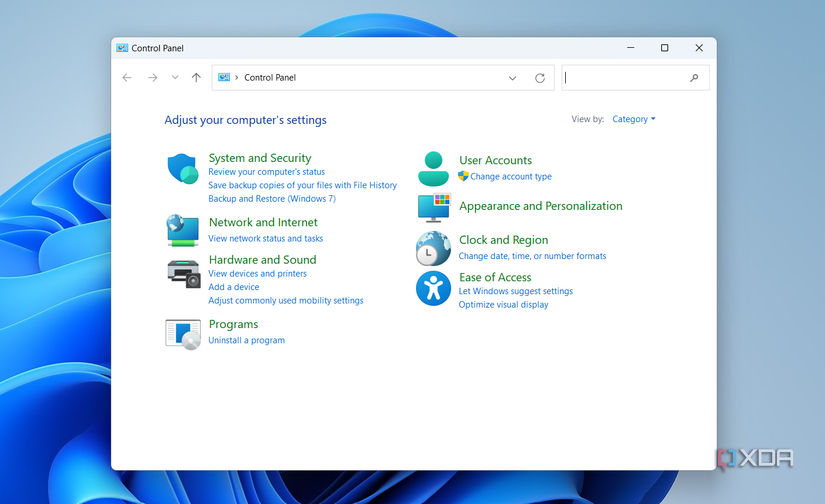This screenshot has height=504, width=825.
Task: Select Change account type link
Action: point(511,176)
